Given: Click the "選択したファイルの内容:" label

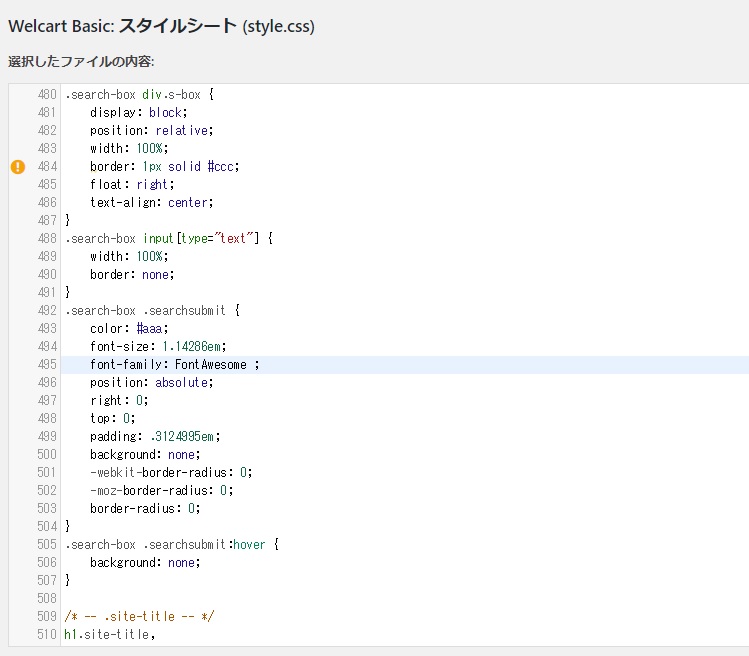Looking at the screenshot, I should point(81,62).
